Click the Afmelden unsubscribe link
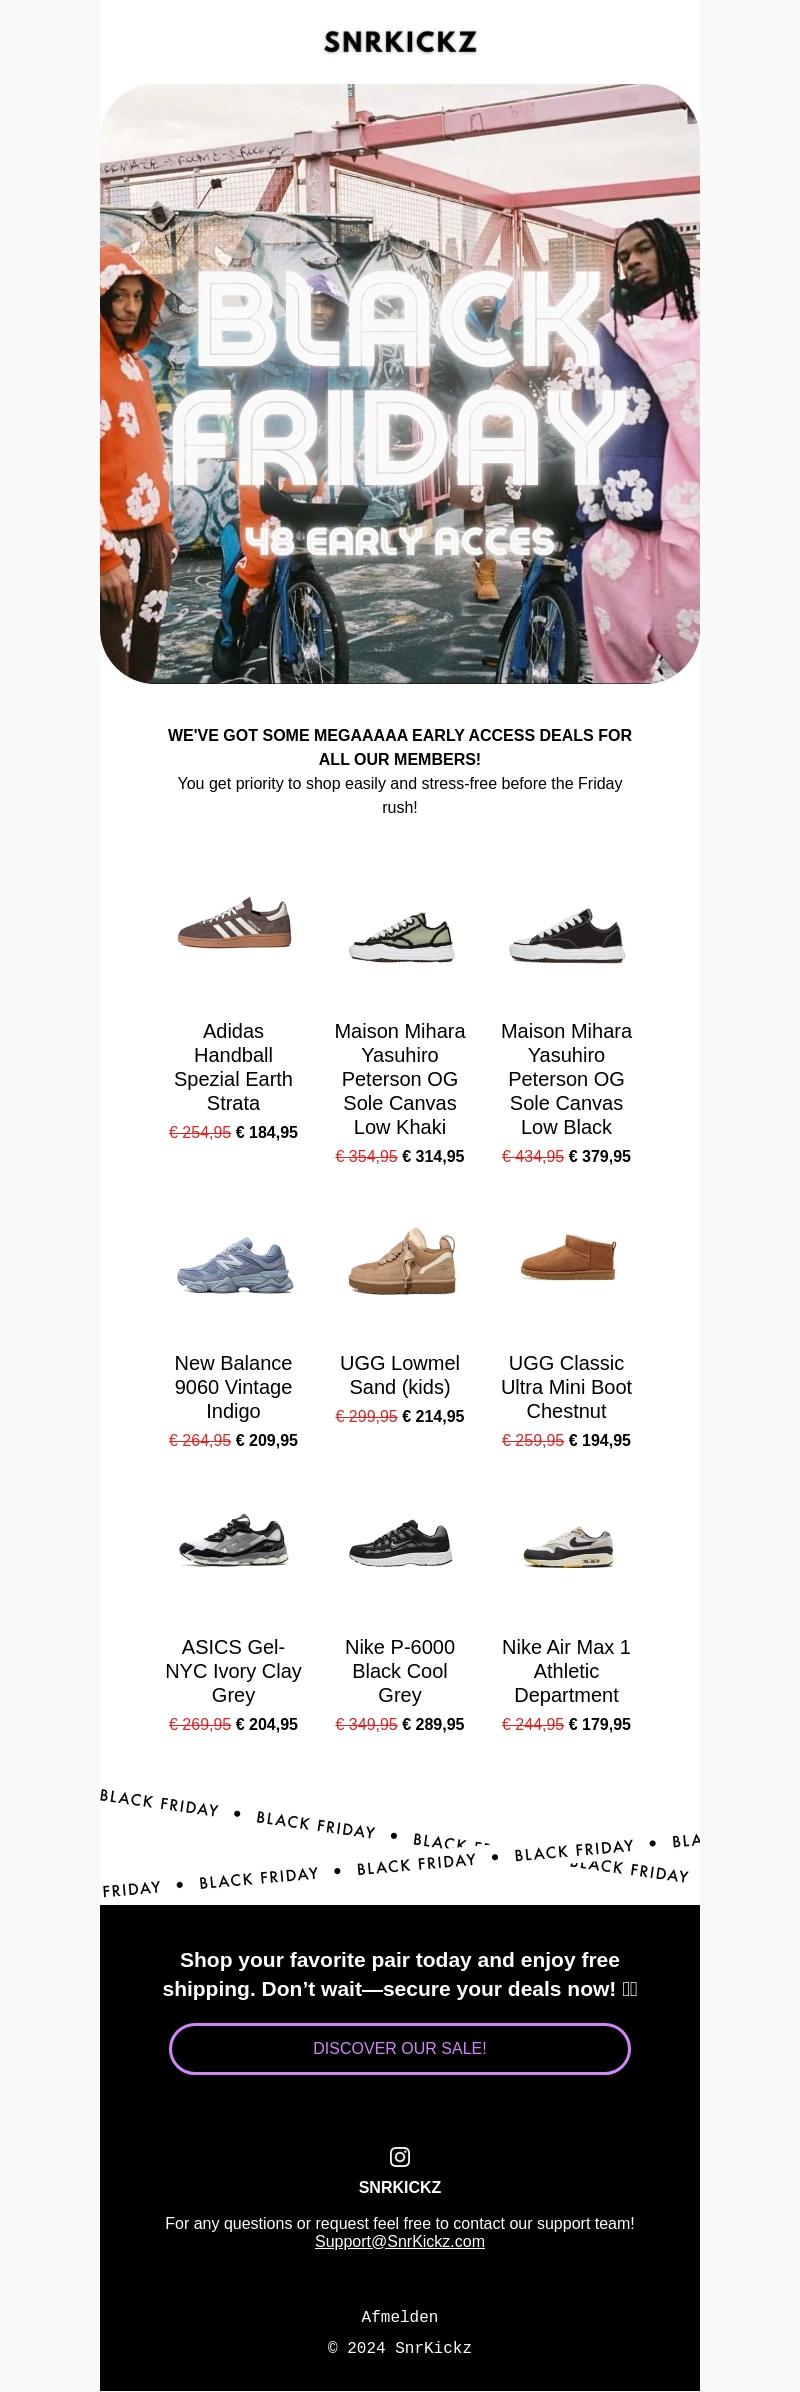The image size is (800, 2392). point(400,2317)
